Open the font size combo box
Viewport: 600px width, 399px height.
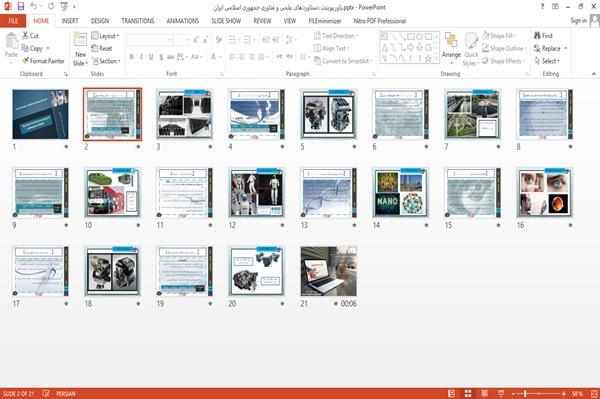click(181, 39)
